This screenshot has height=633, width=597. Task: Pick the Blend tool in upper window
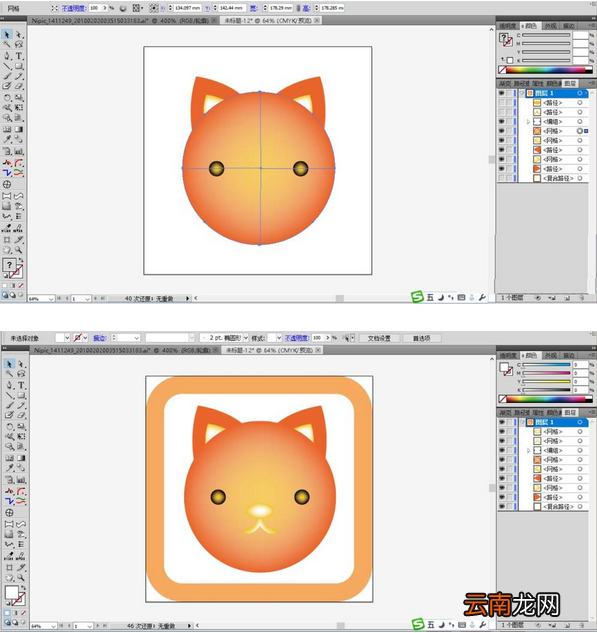[19, 140]
